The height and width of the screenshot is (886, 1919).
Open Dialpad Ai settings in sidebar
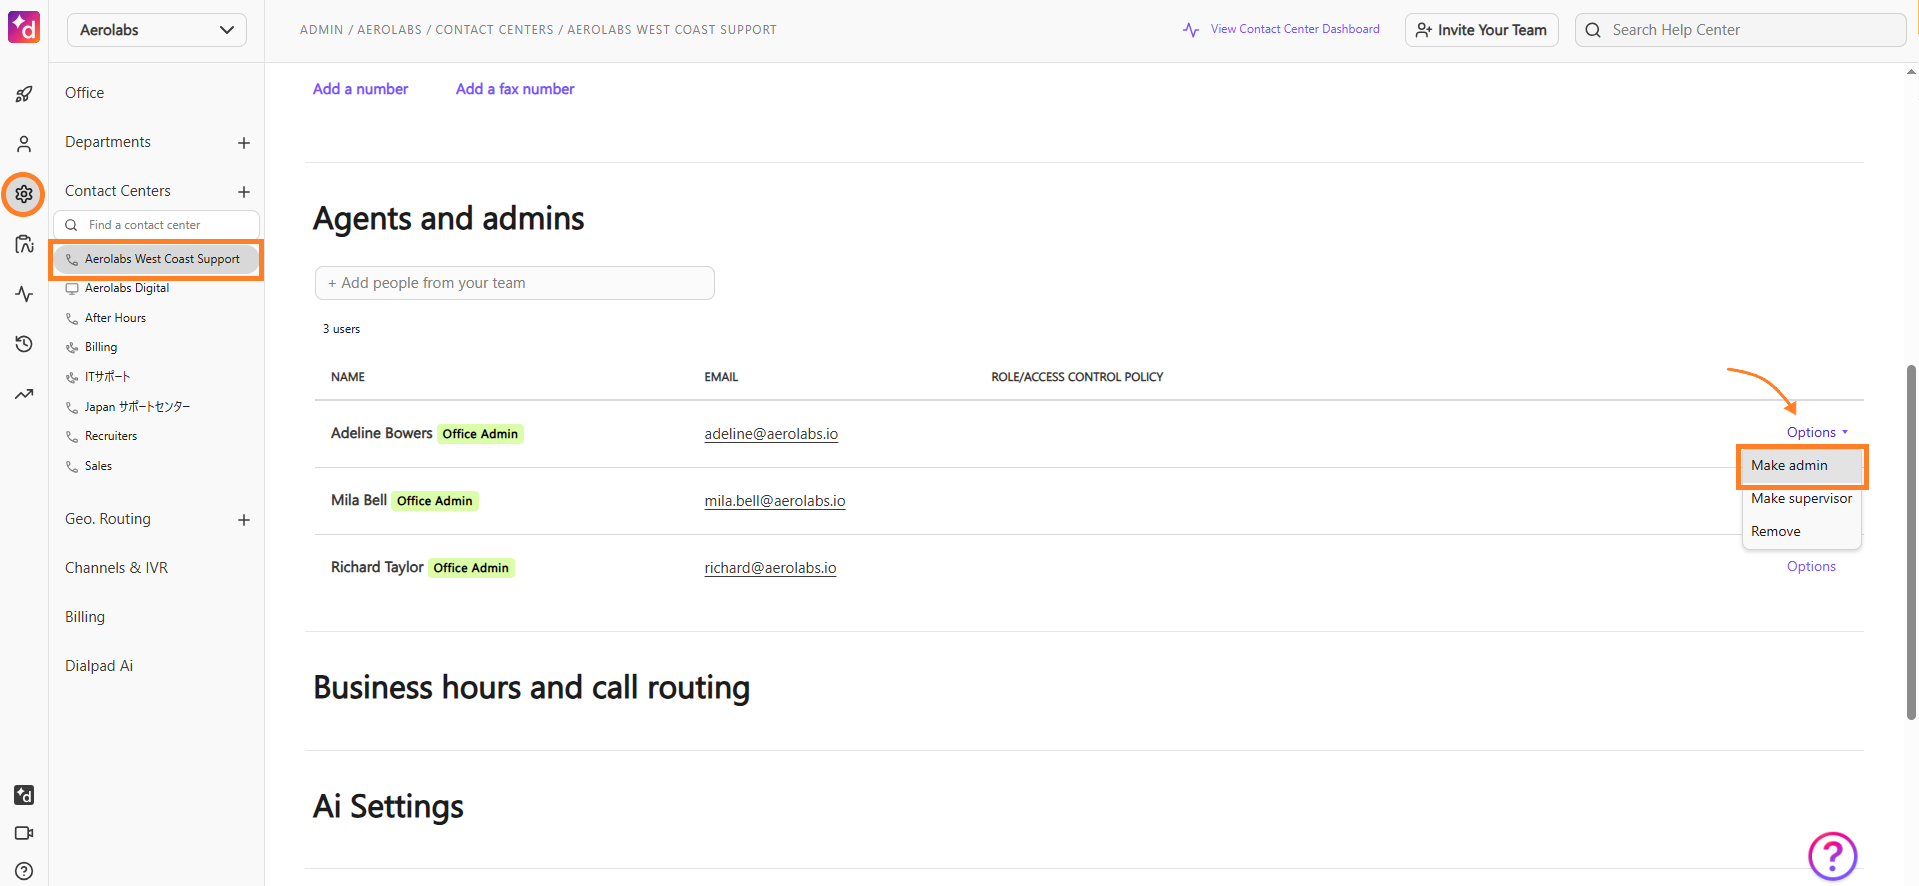[x=99, y=666]
